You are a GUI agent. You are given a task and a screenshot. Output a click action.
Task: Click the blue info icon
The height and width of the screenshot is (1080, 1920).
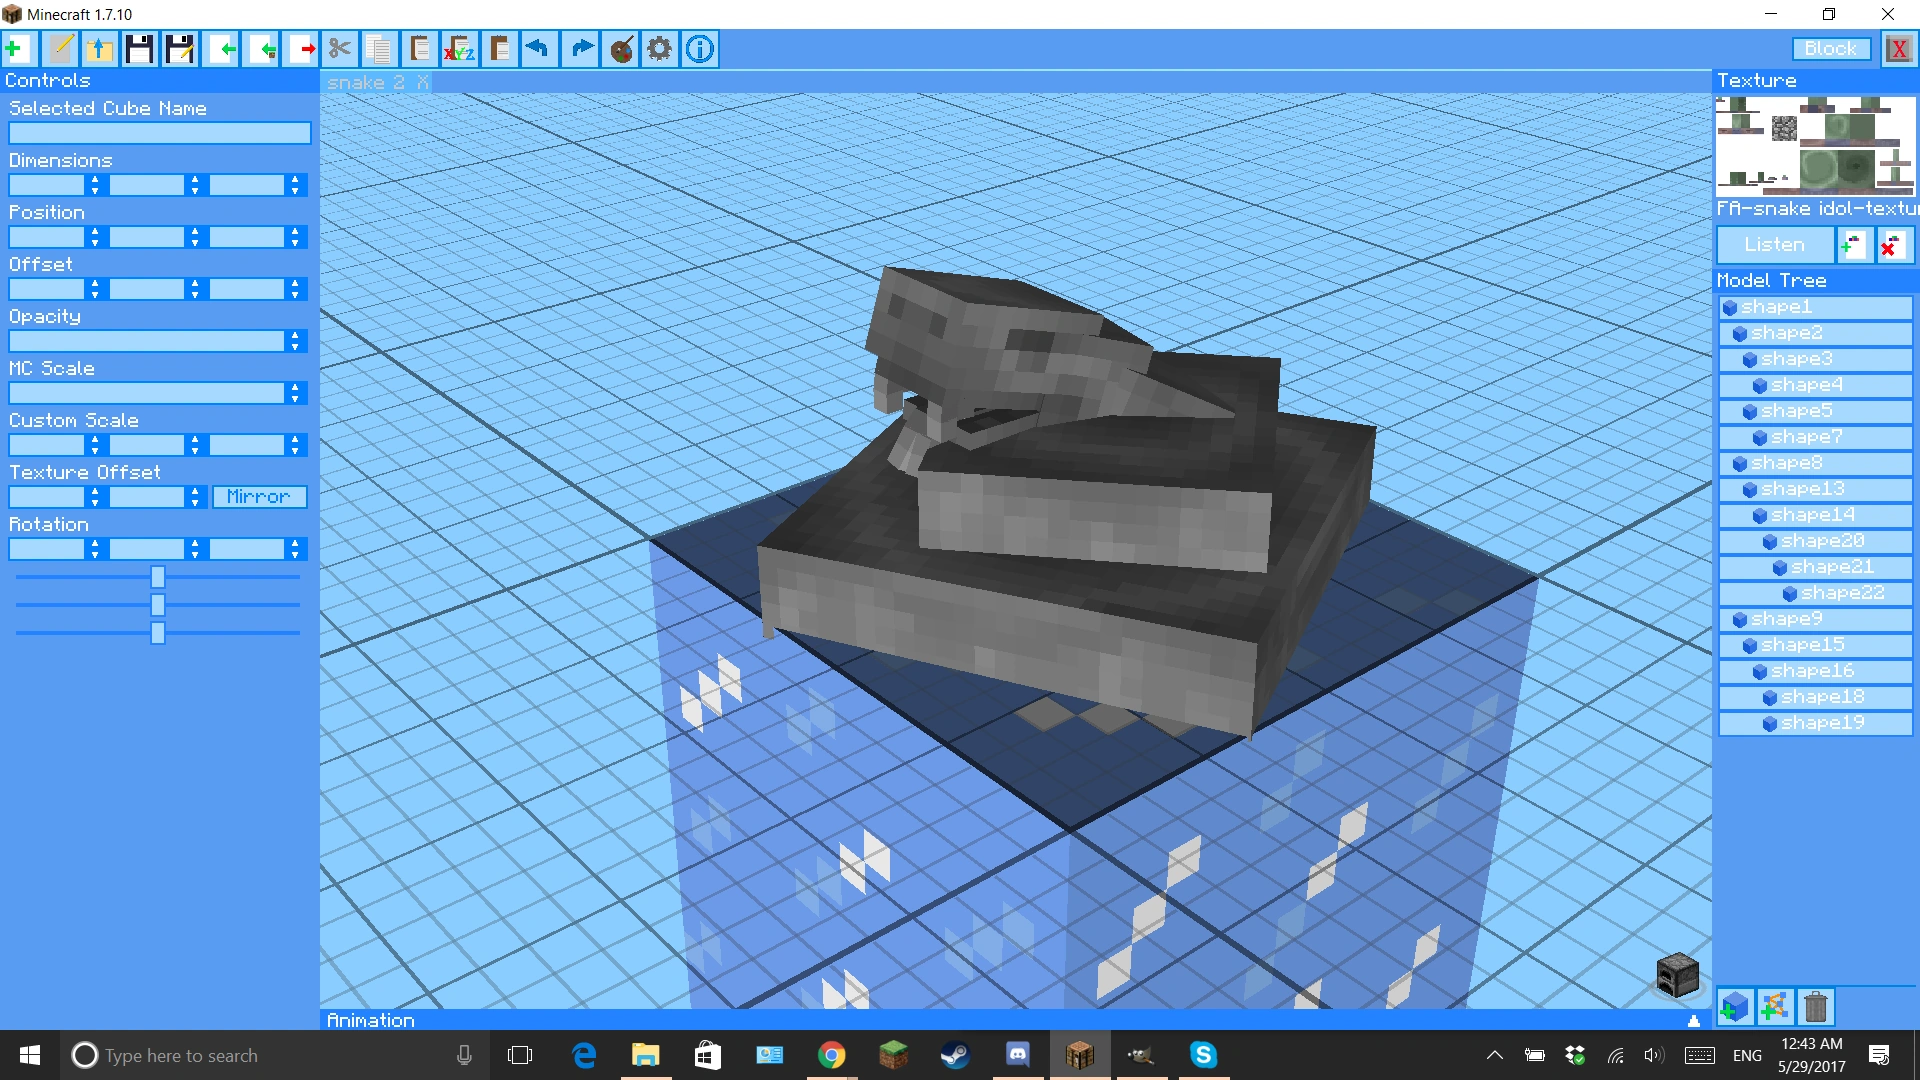click(700, 48)
